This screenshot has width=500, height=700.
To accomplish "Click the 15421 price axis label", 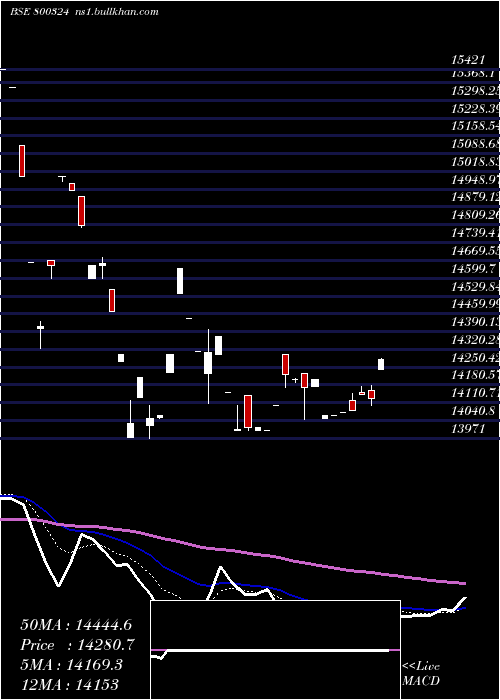I will (467, 59).
